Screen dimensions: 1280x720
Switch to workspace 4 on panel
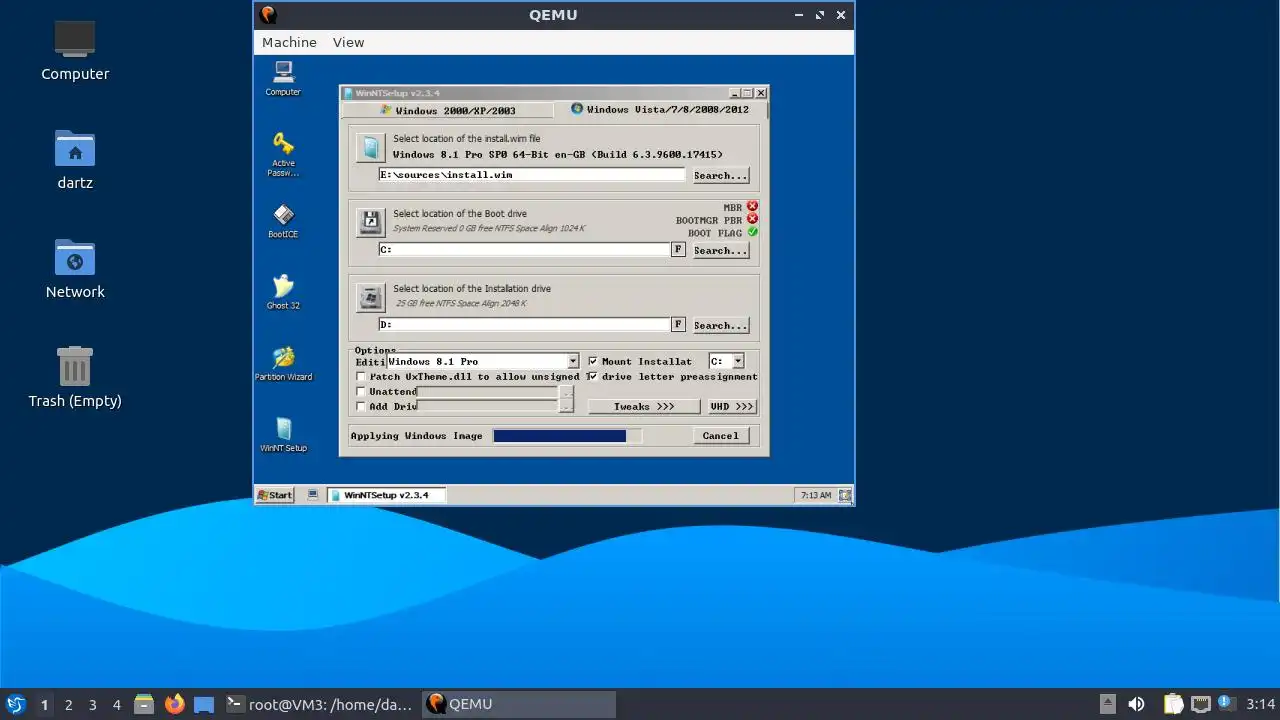coord(117,704)
